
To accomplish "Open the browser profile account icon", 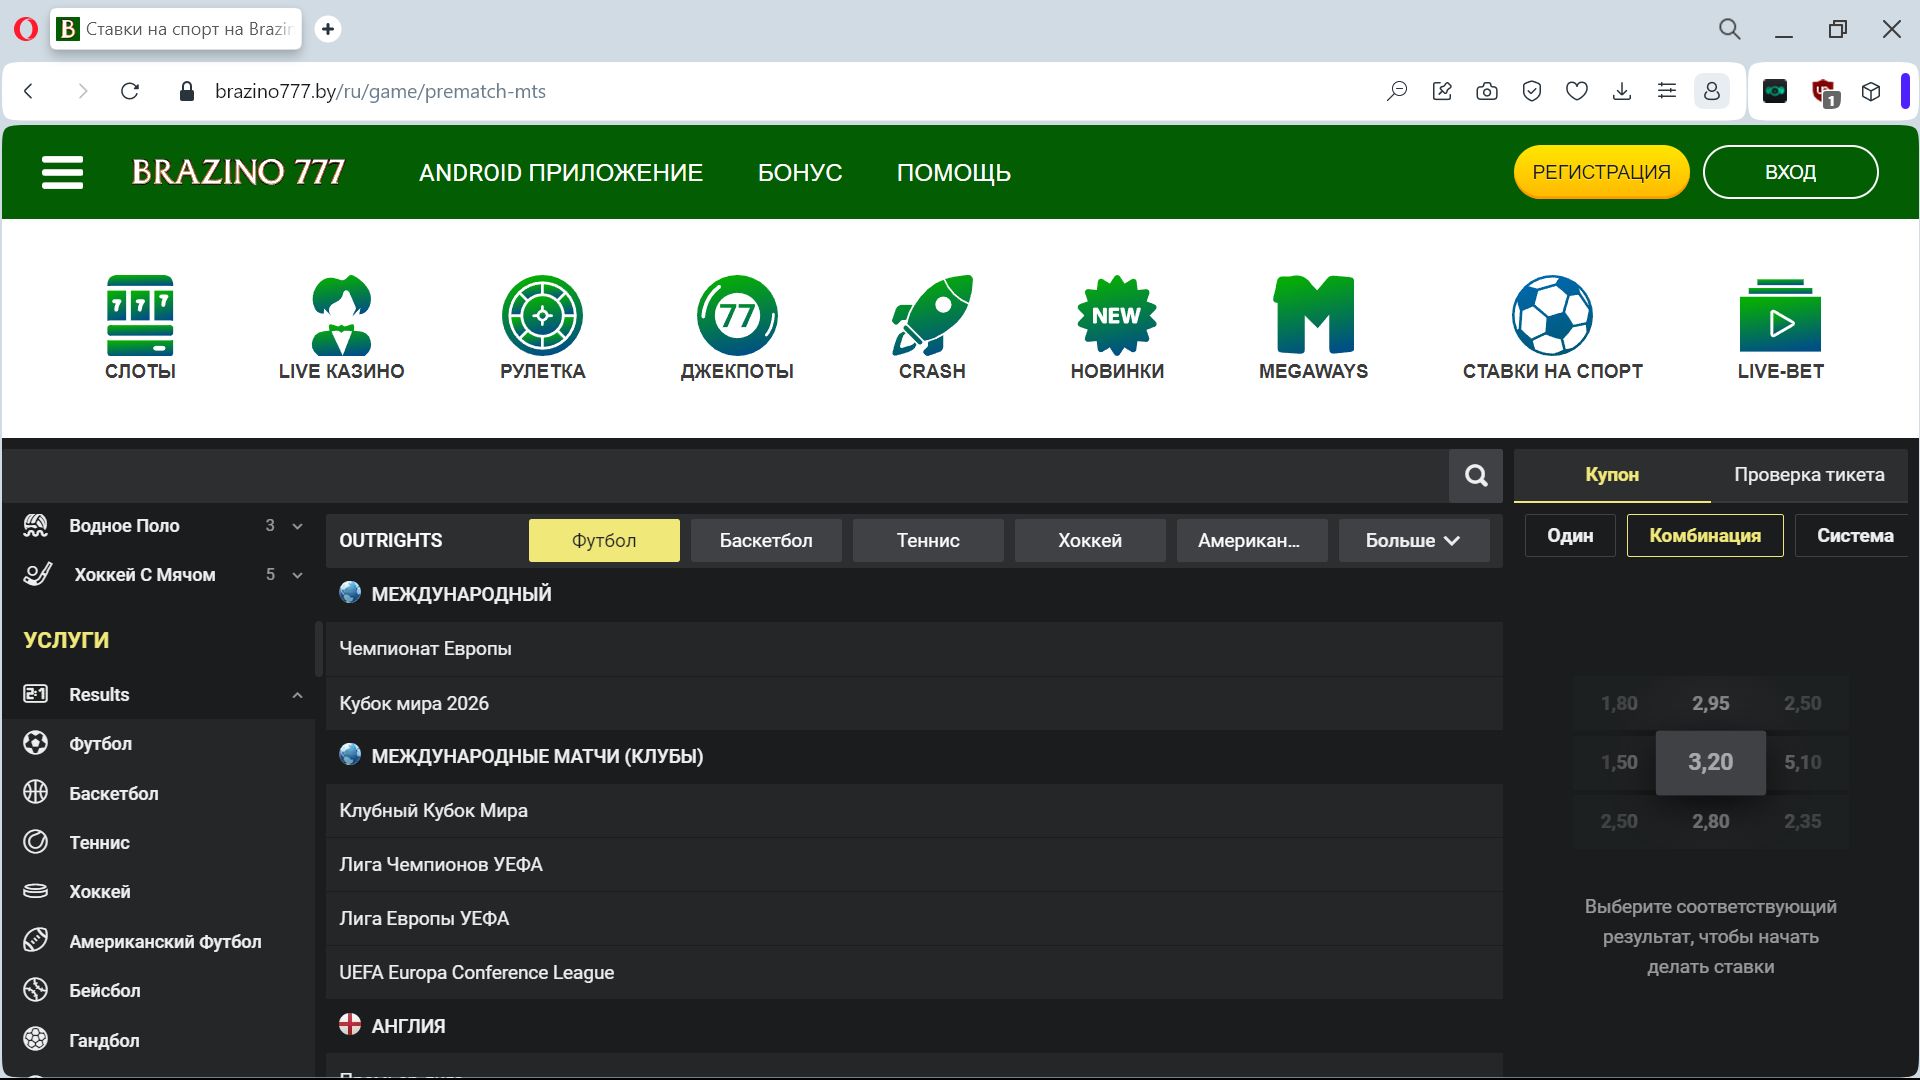I will pyautogui.click(x=1712, y=91).
